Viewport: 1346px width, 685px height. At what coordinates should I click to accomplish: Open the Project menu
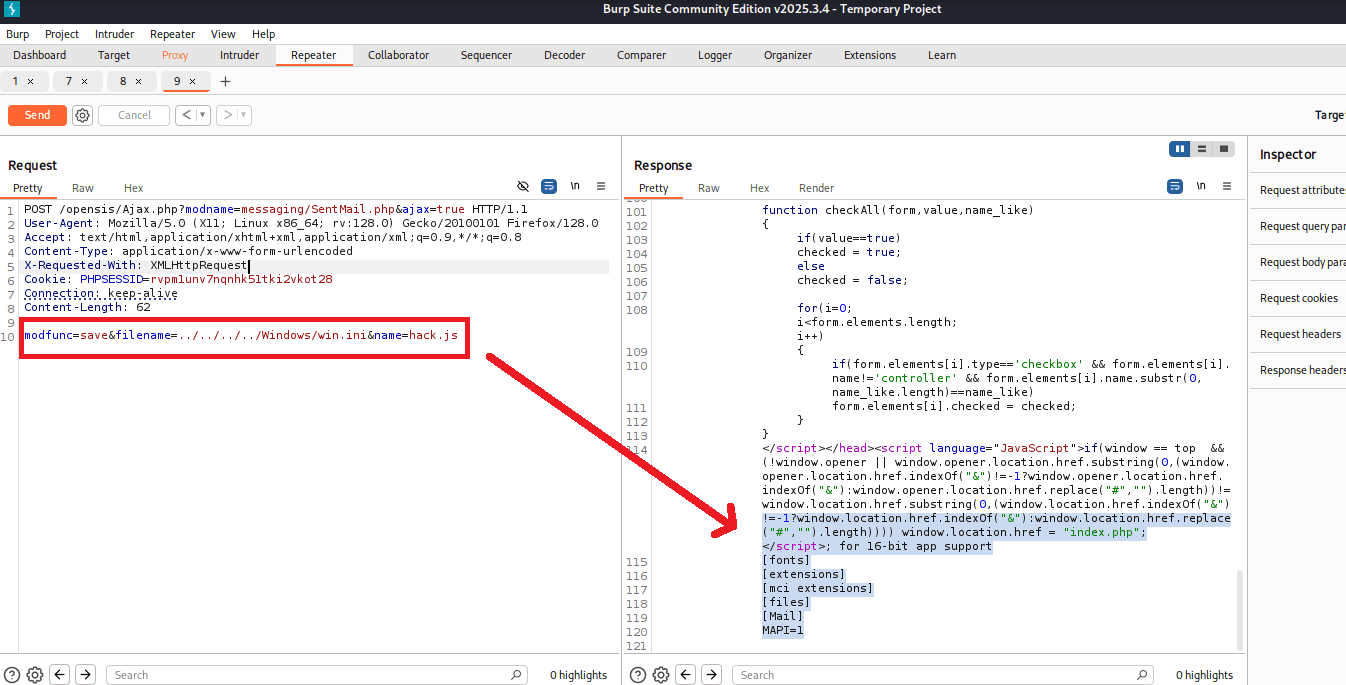(62, 34)
